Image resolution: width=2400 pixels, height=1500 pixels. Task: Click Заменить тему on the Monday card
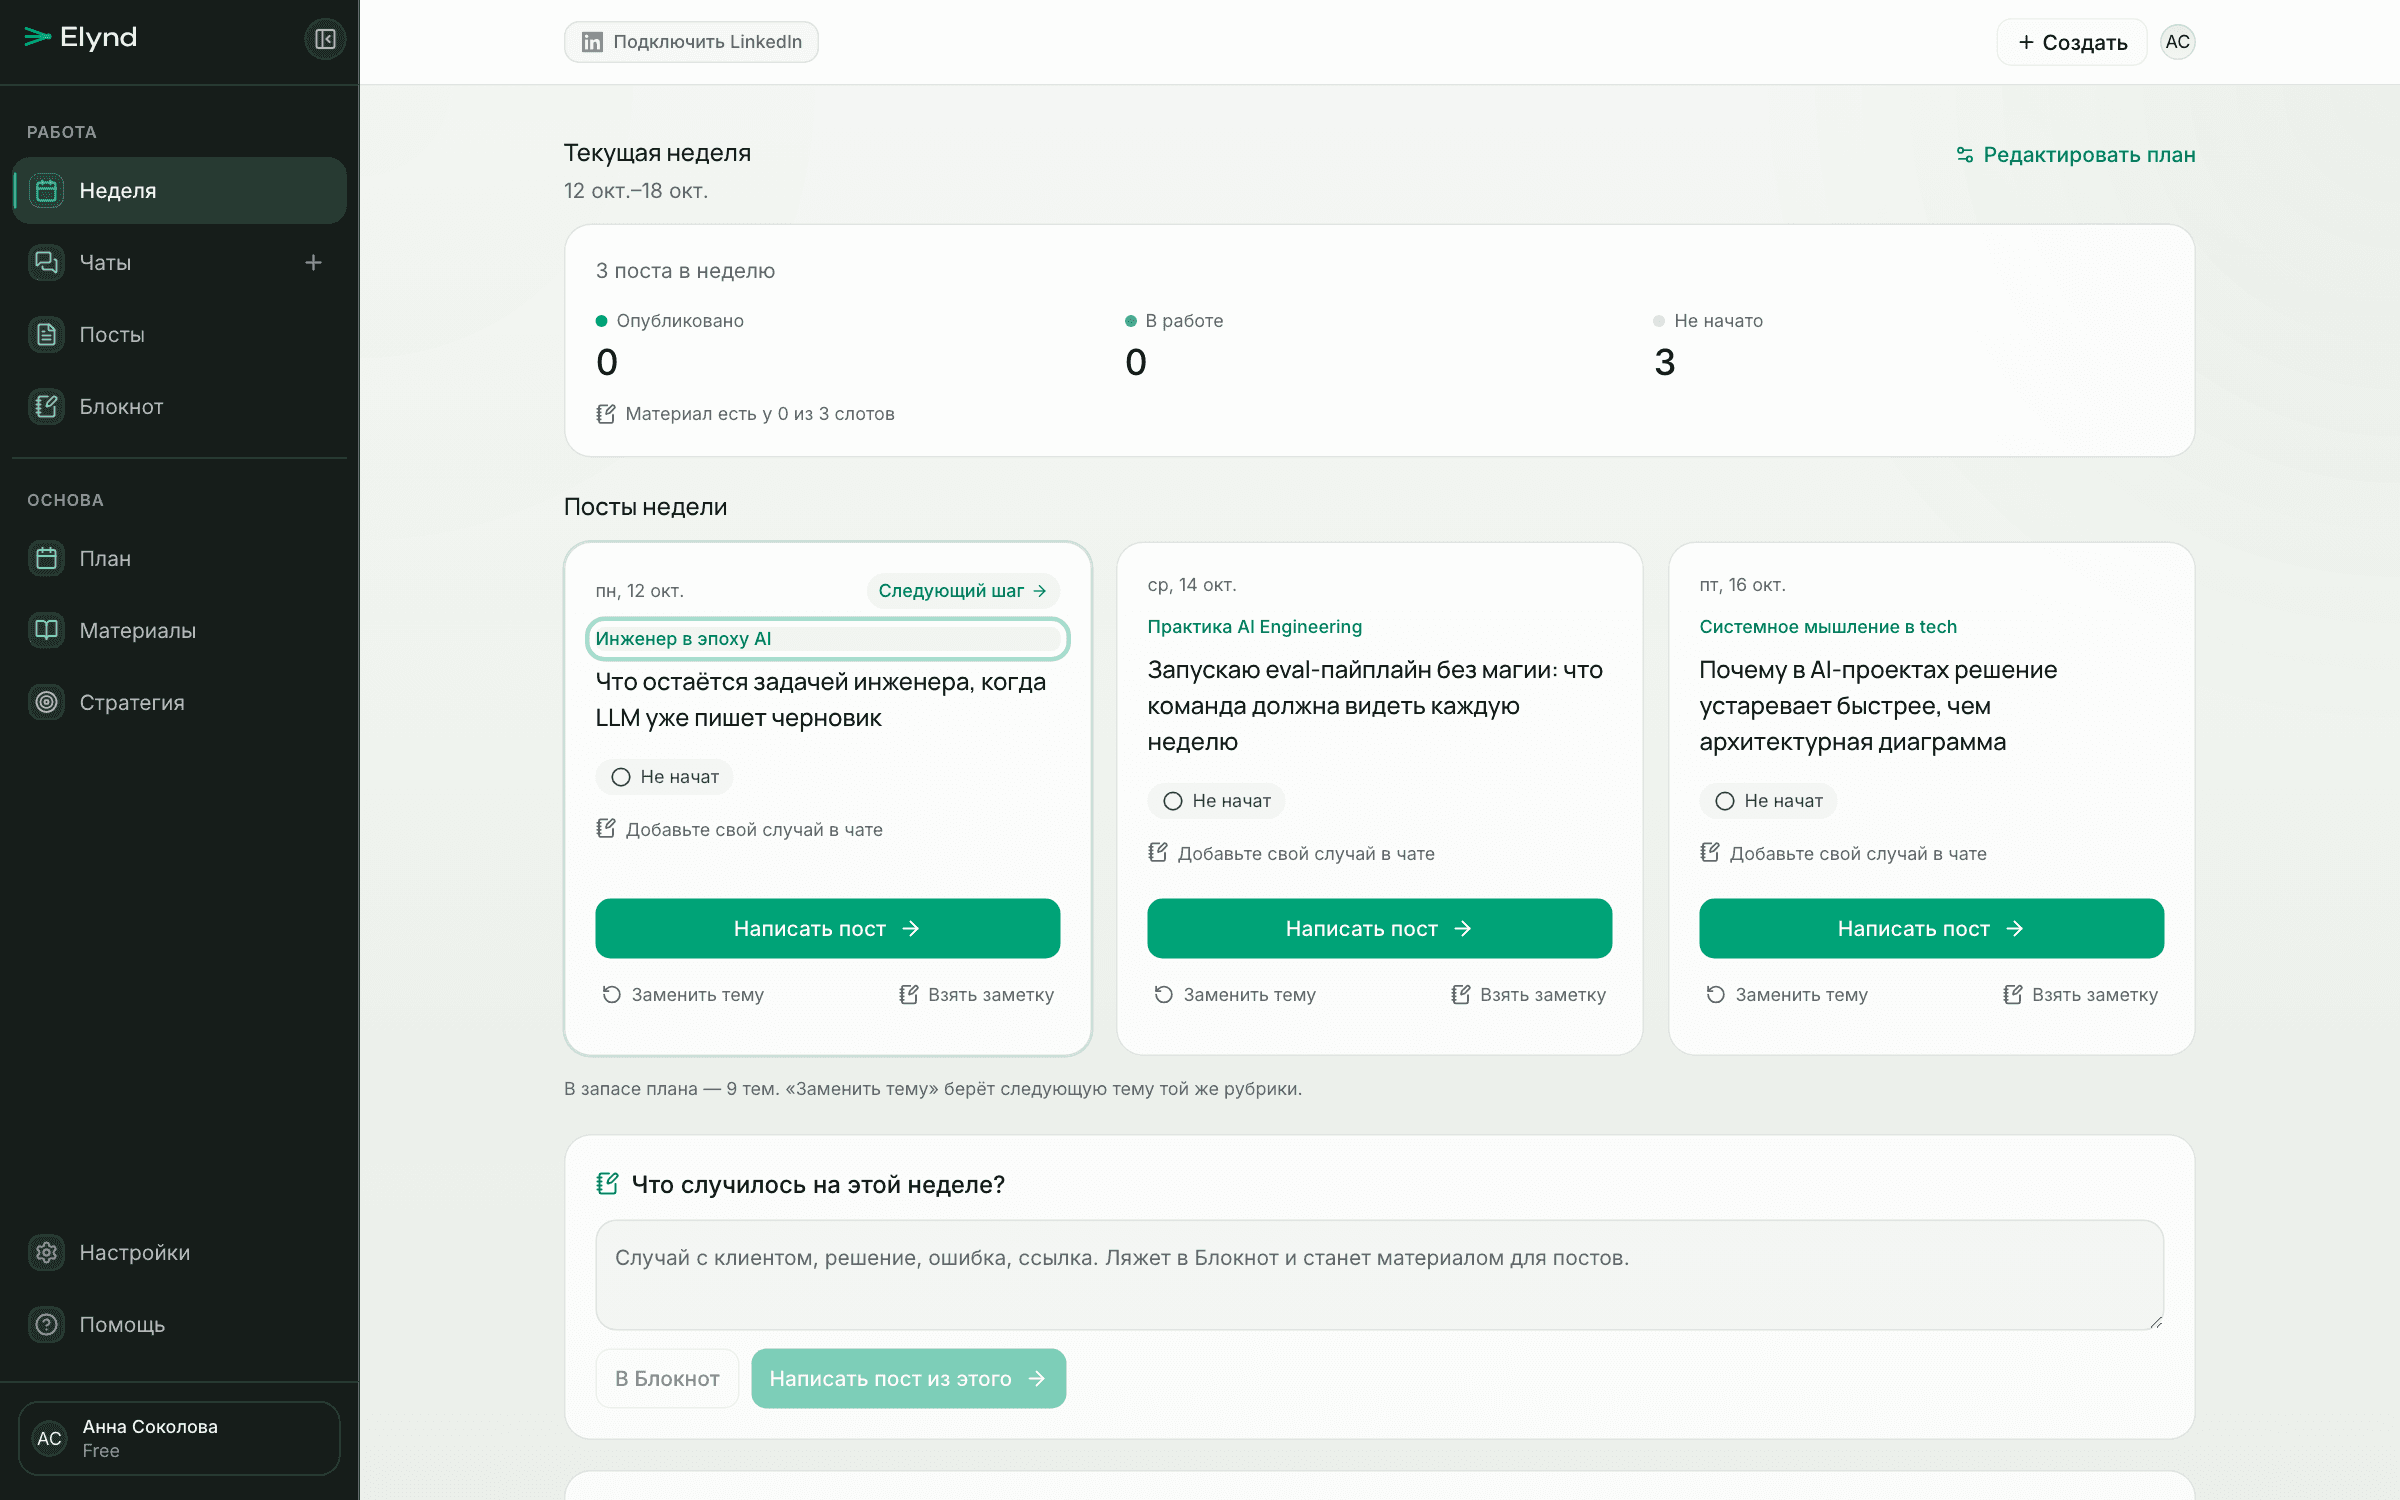(683, 995)
